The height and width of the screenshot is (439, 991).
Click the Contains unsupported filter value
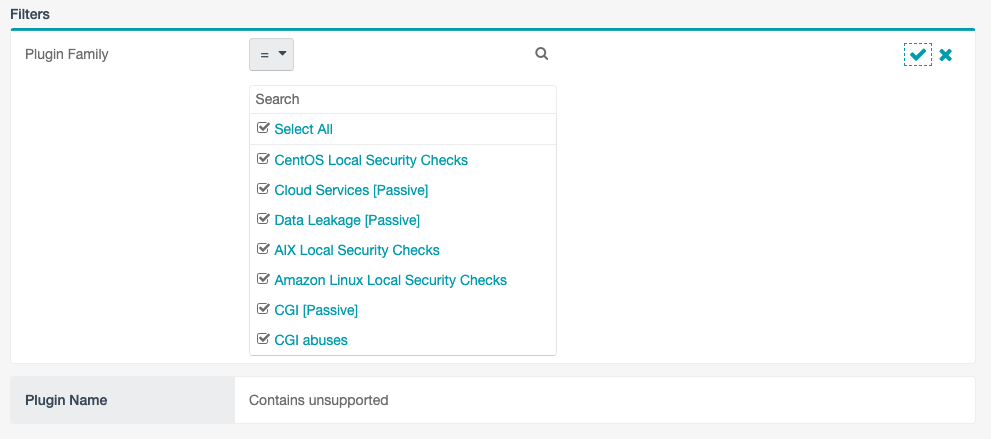click(319, 400)
